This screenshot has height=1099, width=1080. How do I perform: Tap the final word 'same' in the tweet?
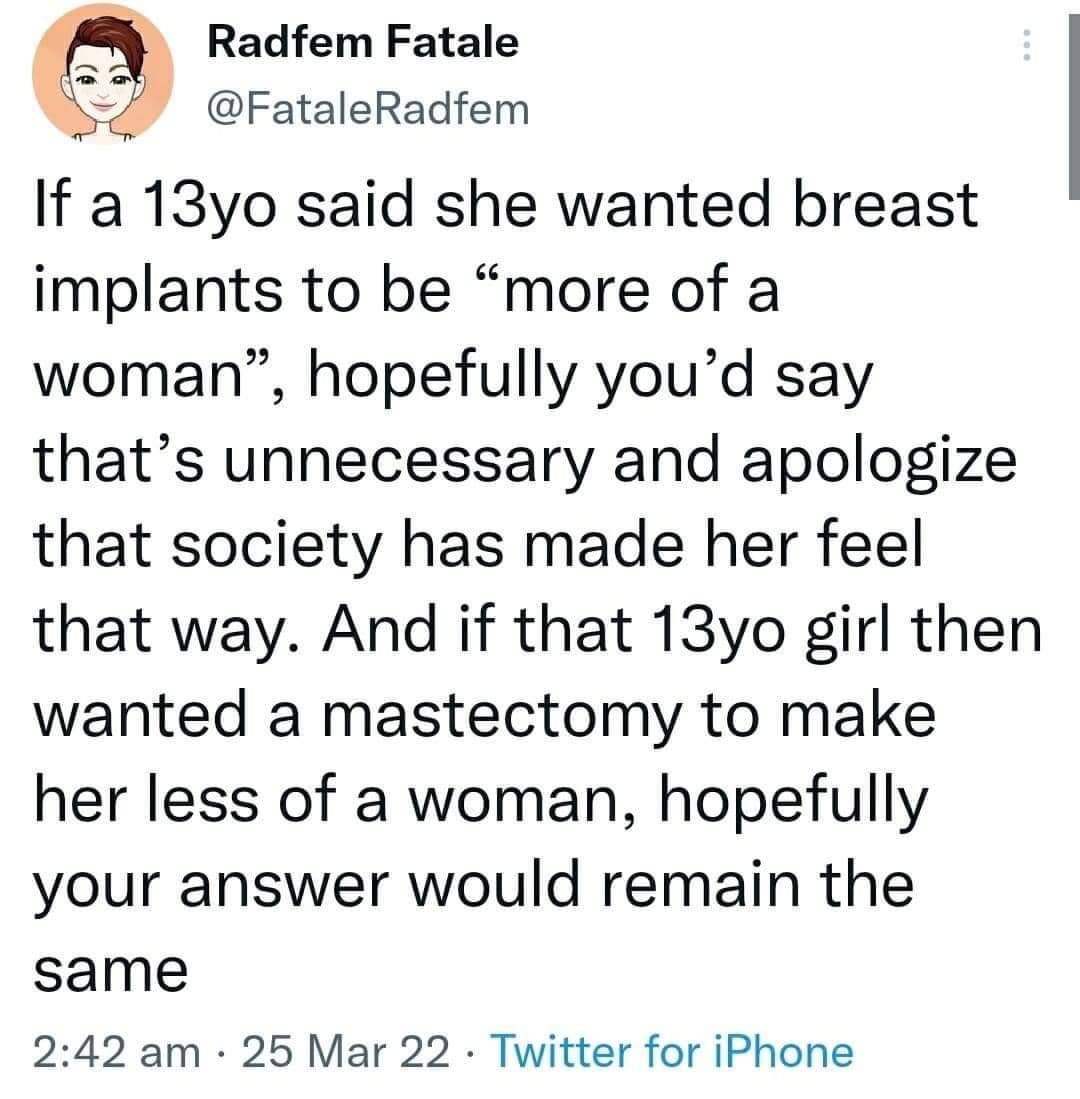[111, 971]
